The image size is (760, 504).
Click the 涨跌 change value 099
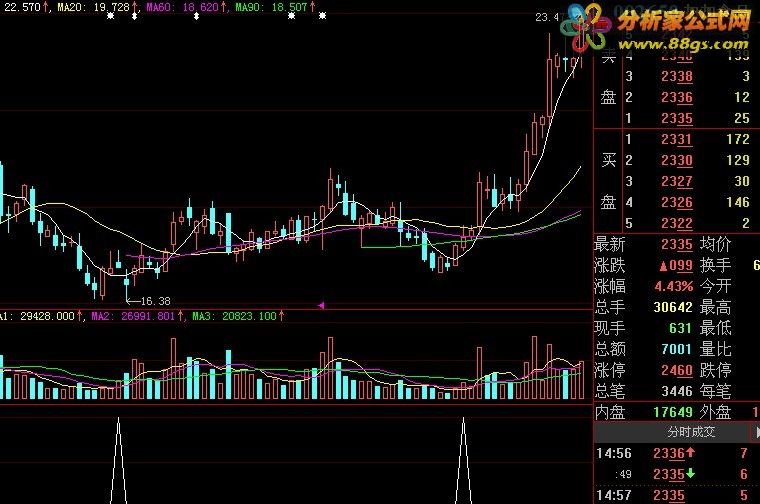click(676, 266)
